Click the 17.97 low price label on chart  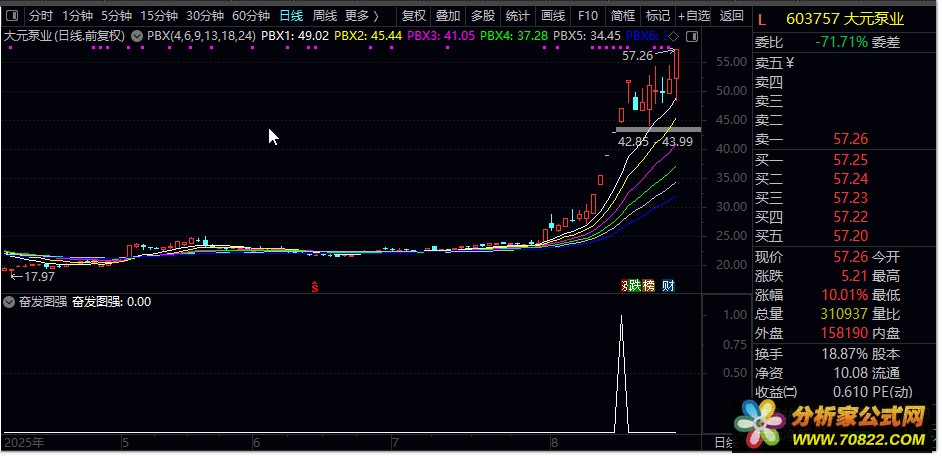39,276
